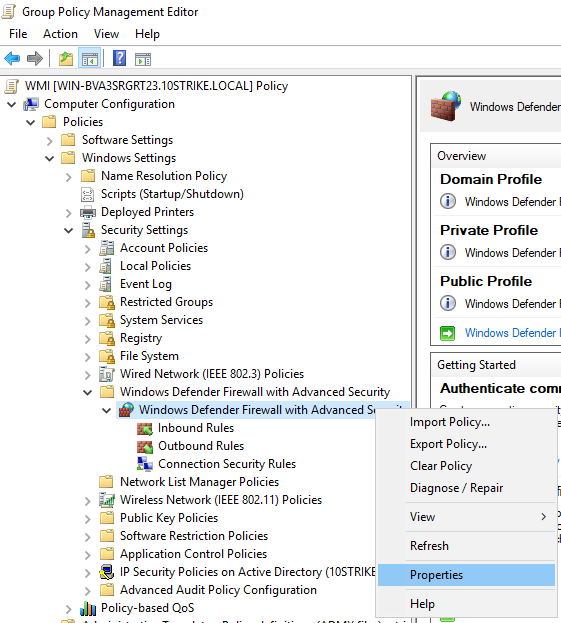Viewport: 561px width, 623px height.
Task: Click the IP Security Policies icon
Action: 106,572
